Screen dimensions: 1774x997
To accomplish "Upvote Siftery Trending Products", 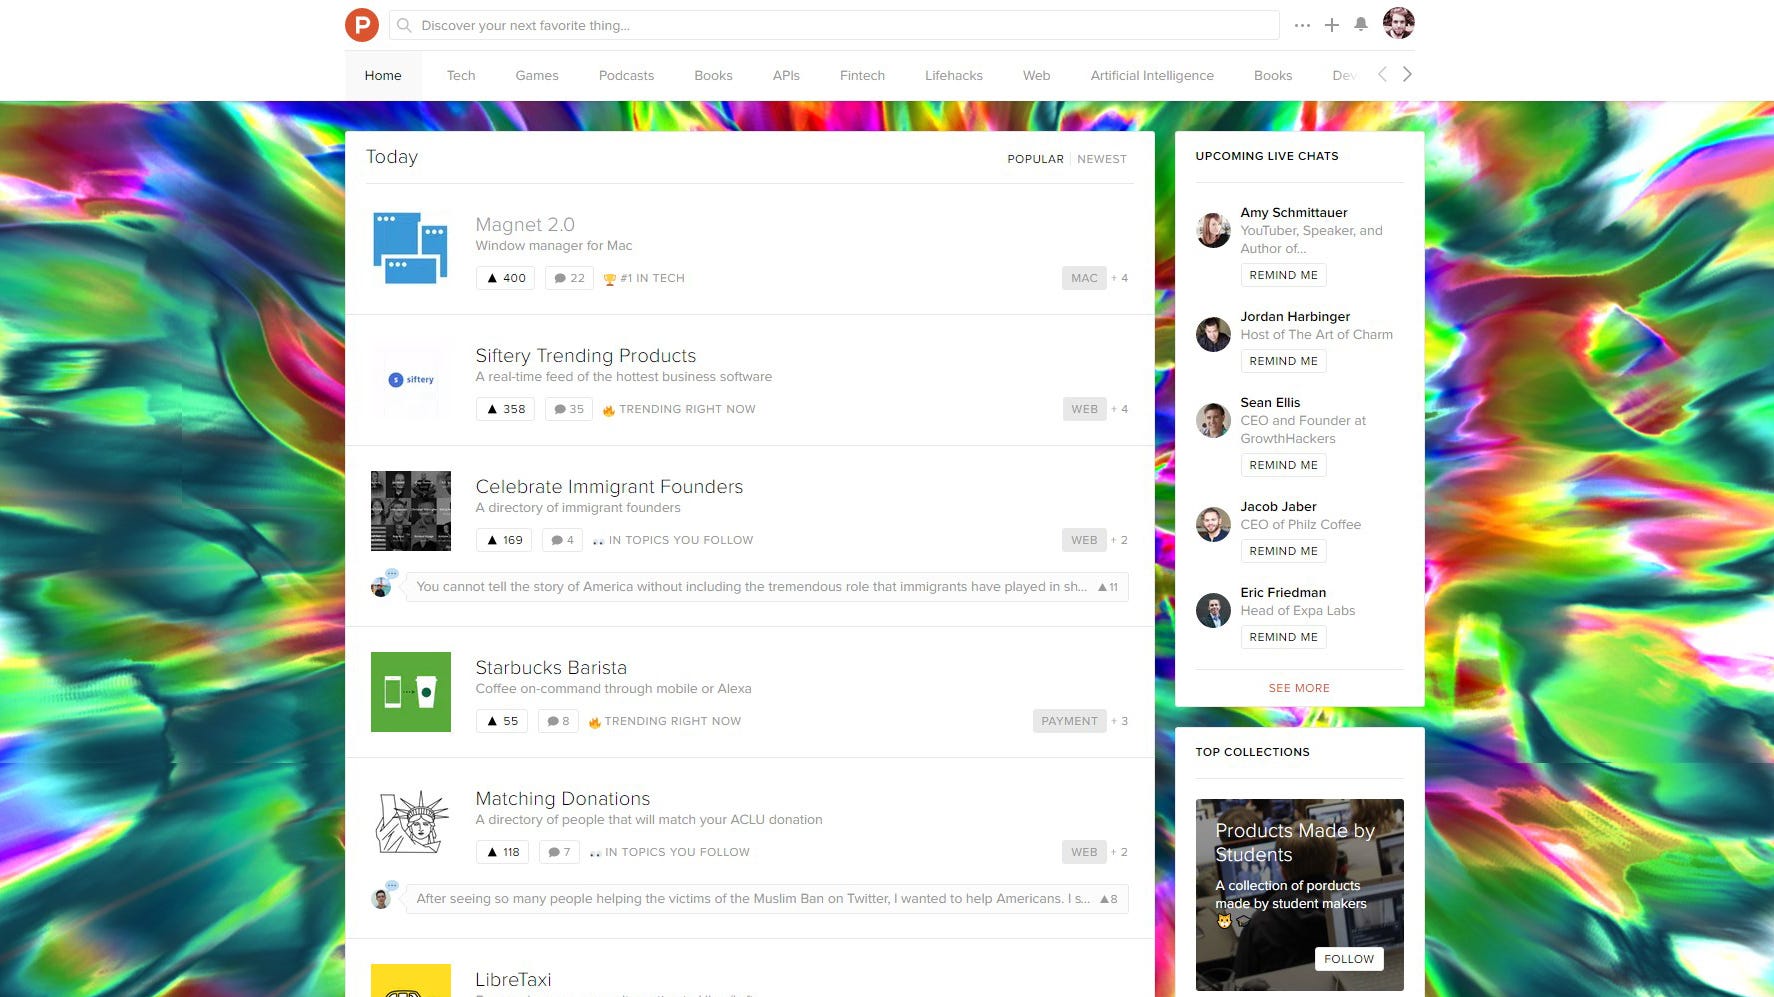I will (x=505, y=409).
